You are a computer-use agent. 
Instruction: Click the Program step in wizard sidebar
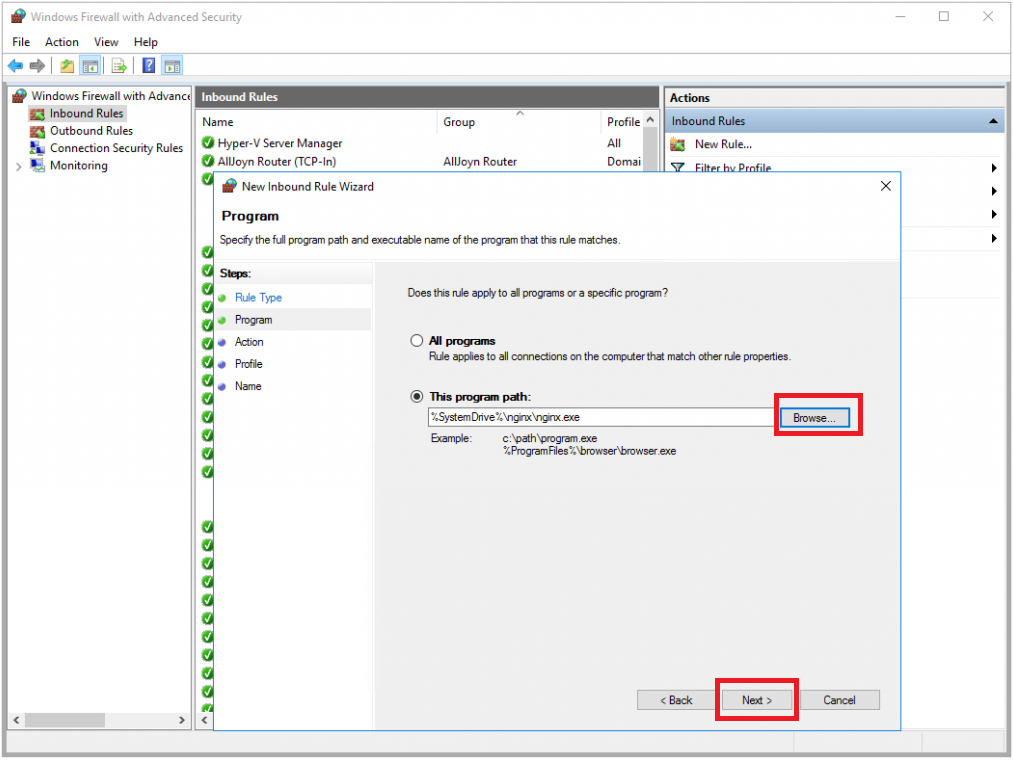pos(253,320)
